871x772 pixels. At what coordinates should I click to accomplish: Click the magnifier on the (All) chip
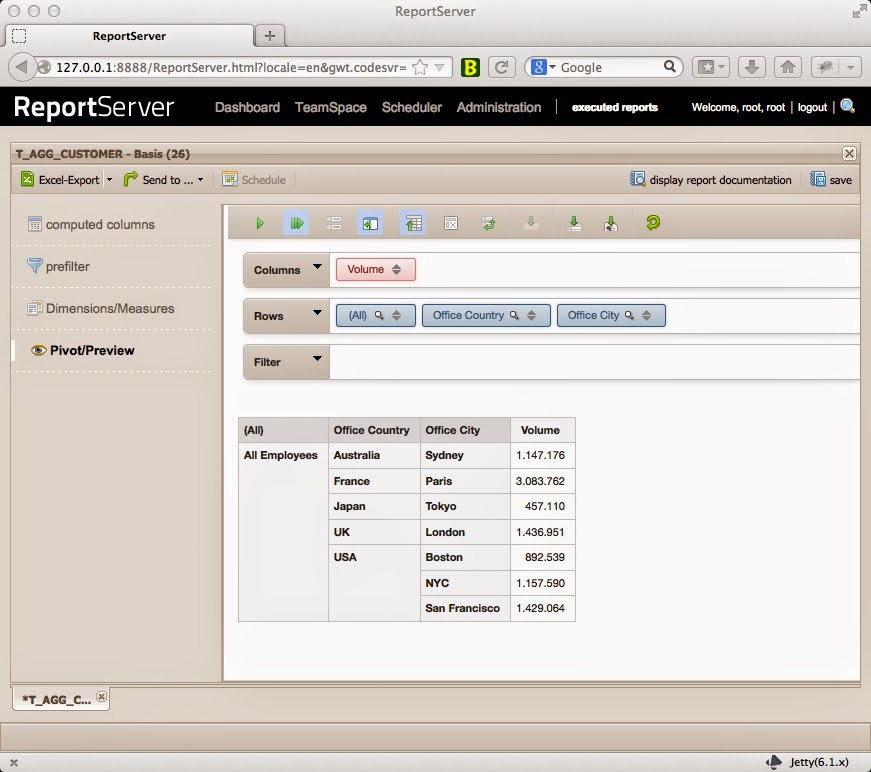pos(379,315)
